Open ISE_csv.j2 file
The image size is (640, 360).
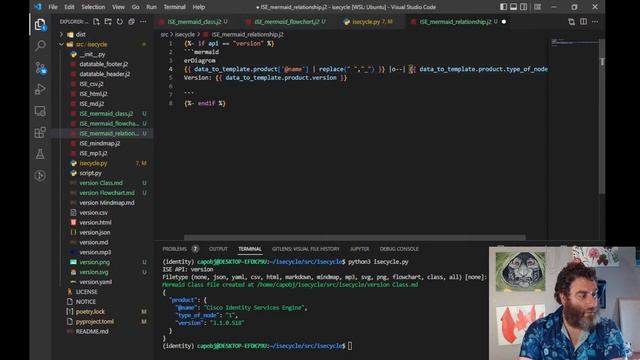click(x=91, y=84)
